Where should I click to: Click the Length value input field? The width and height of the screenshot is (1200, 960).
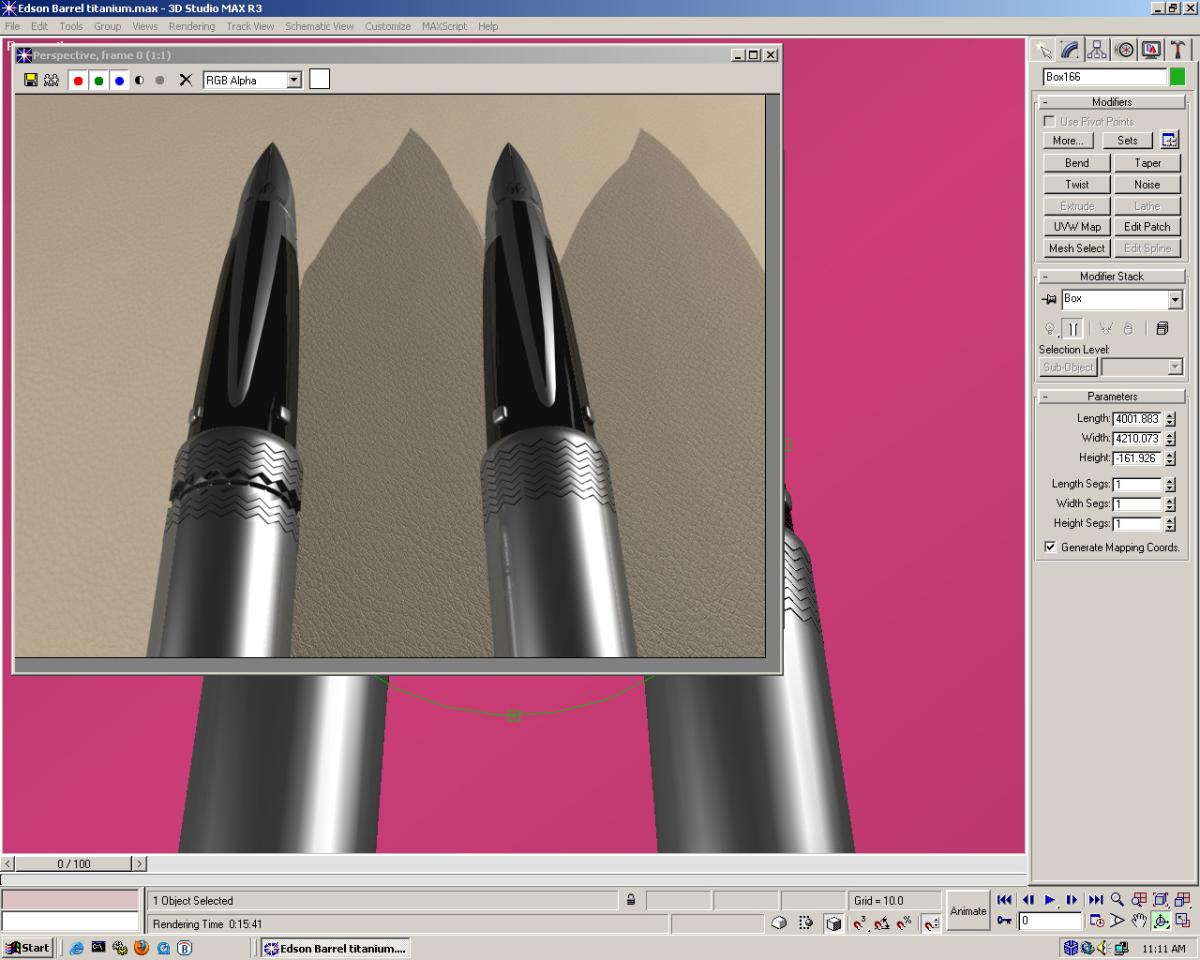(1136, 419)
